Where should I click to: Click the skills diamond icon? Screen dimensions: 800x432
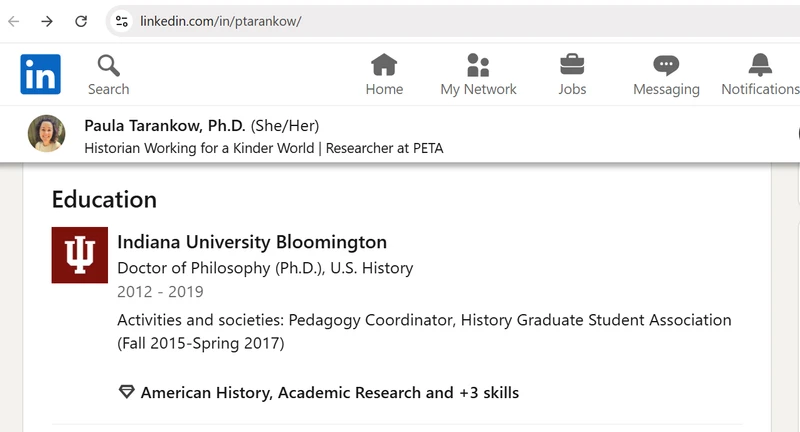tap(127, 392)
